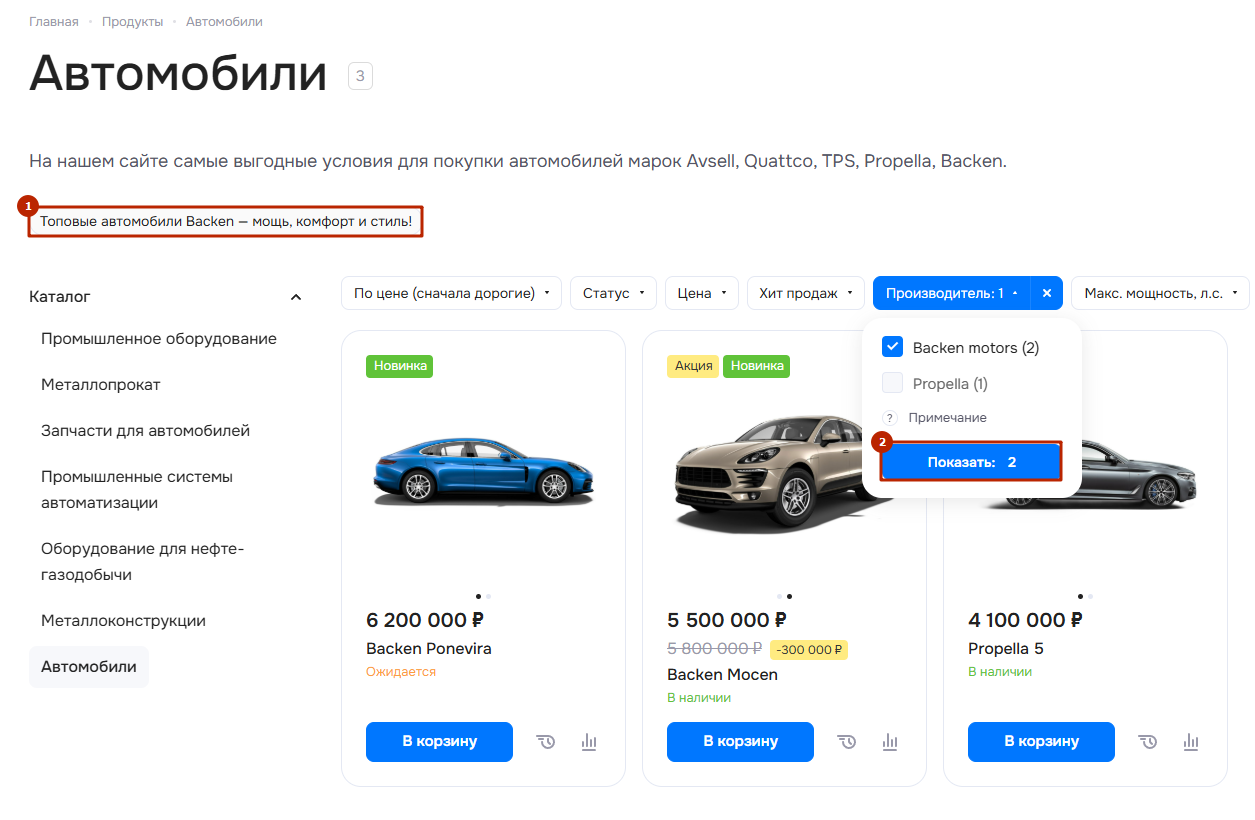Expand the Статус filter dropdown

coord(613,293)
